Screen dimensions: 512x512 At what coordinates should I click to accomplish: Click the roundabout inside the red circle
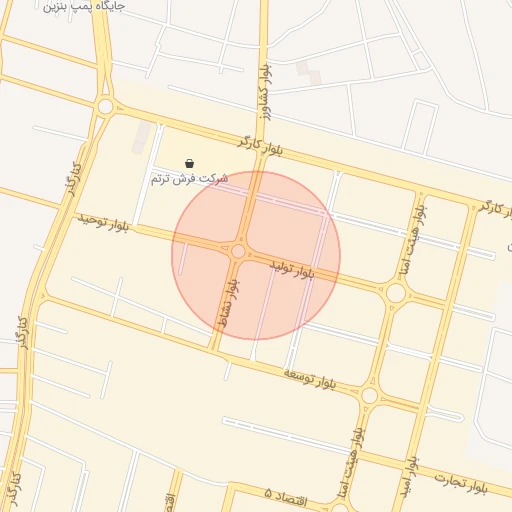[x=238, y=251]
